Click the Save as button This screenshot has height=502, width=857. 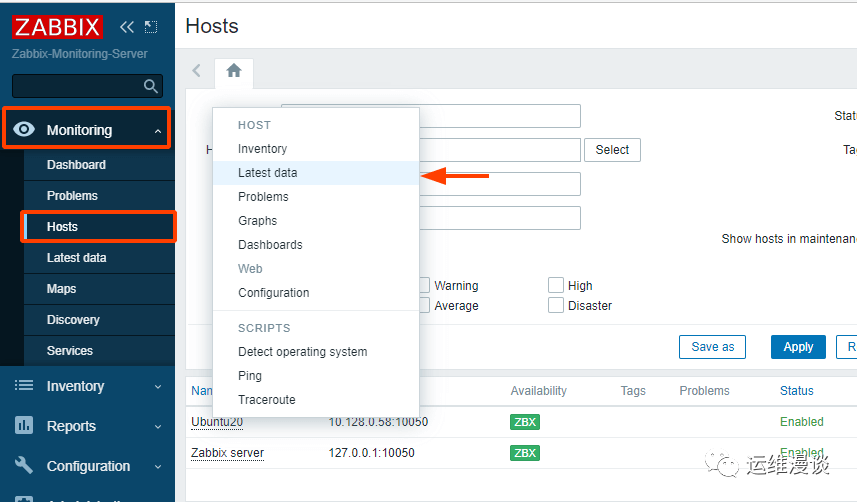(712, 347)
